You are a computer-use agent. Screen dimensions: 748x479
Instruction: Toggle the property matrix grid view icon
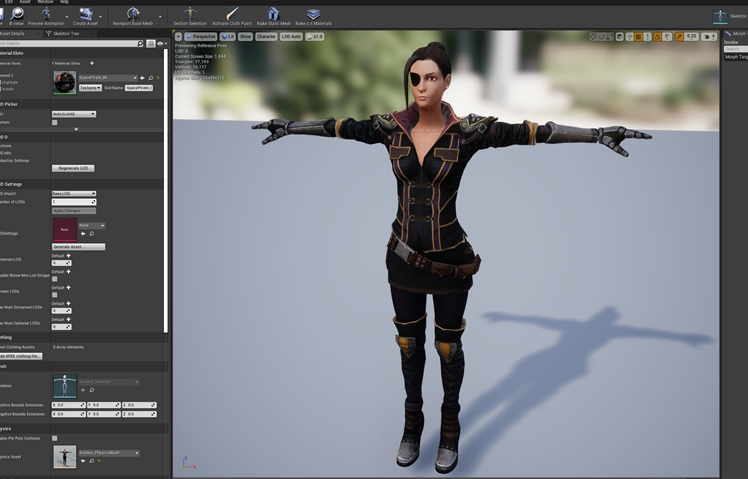[151, 43]
